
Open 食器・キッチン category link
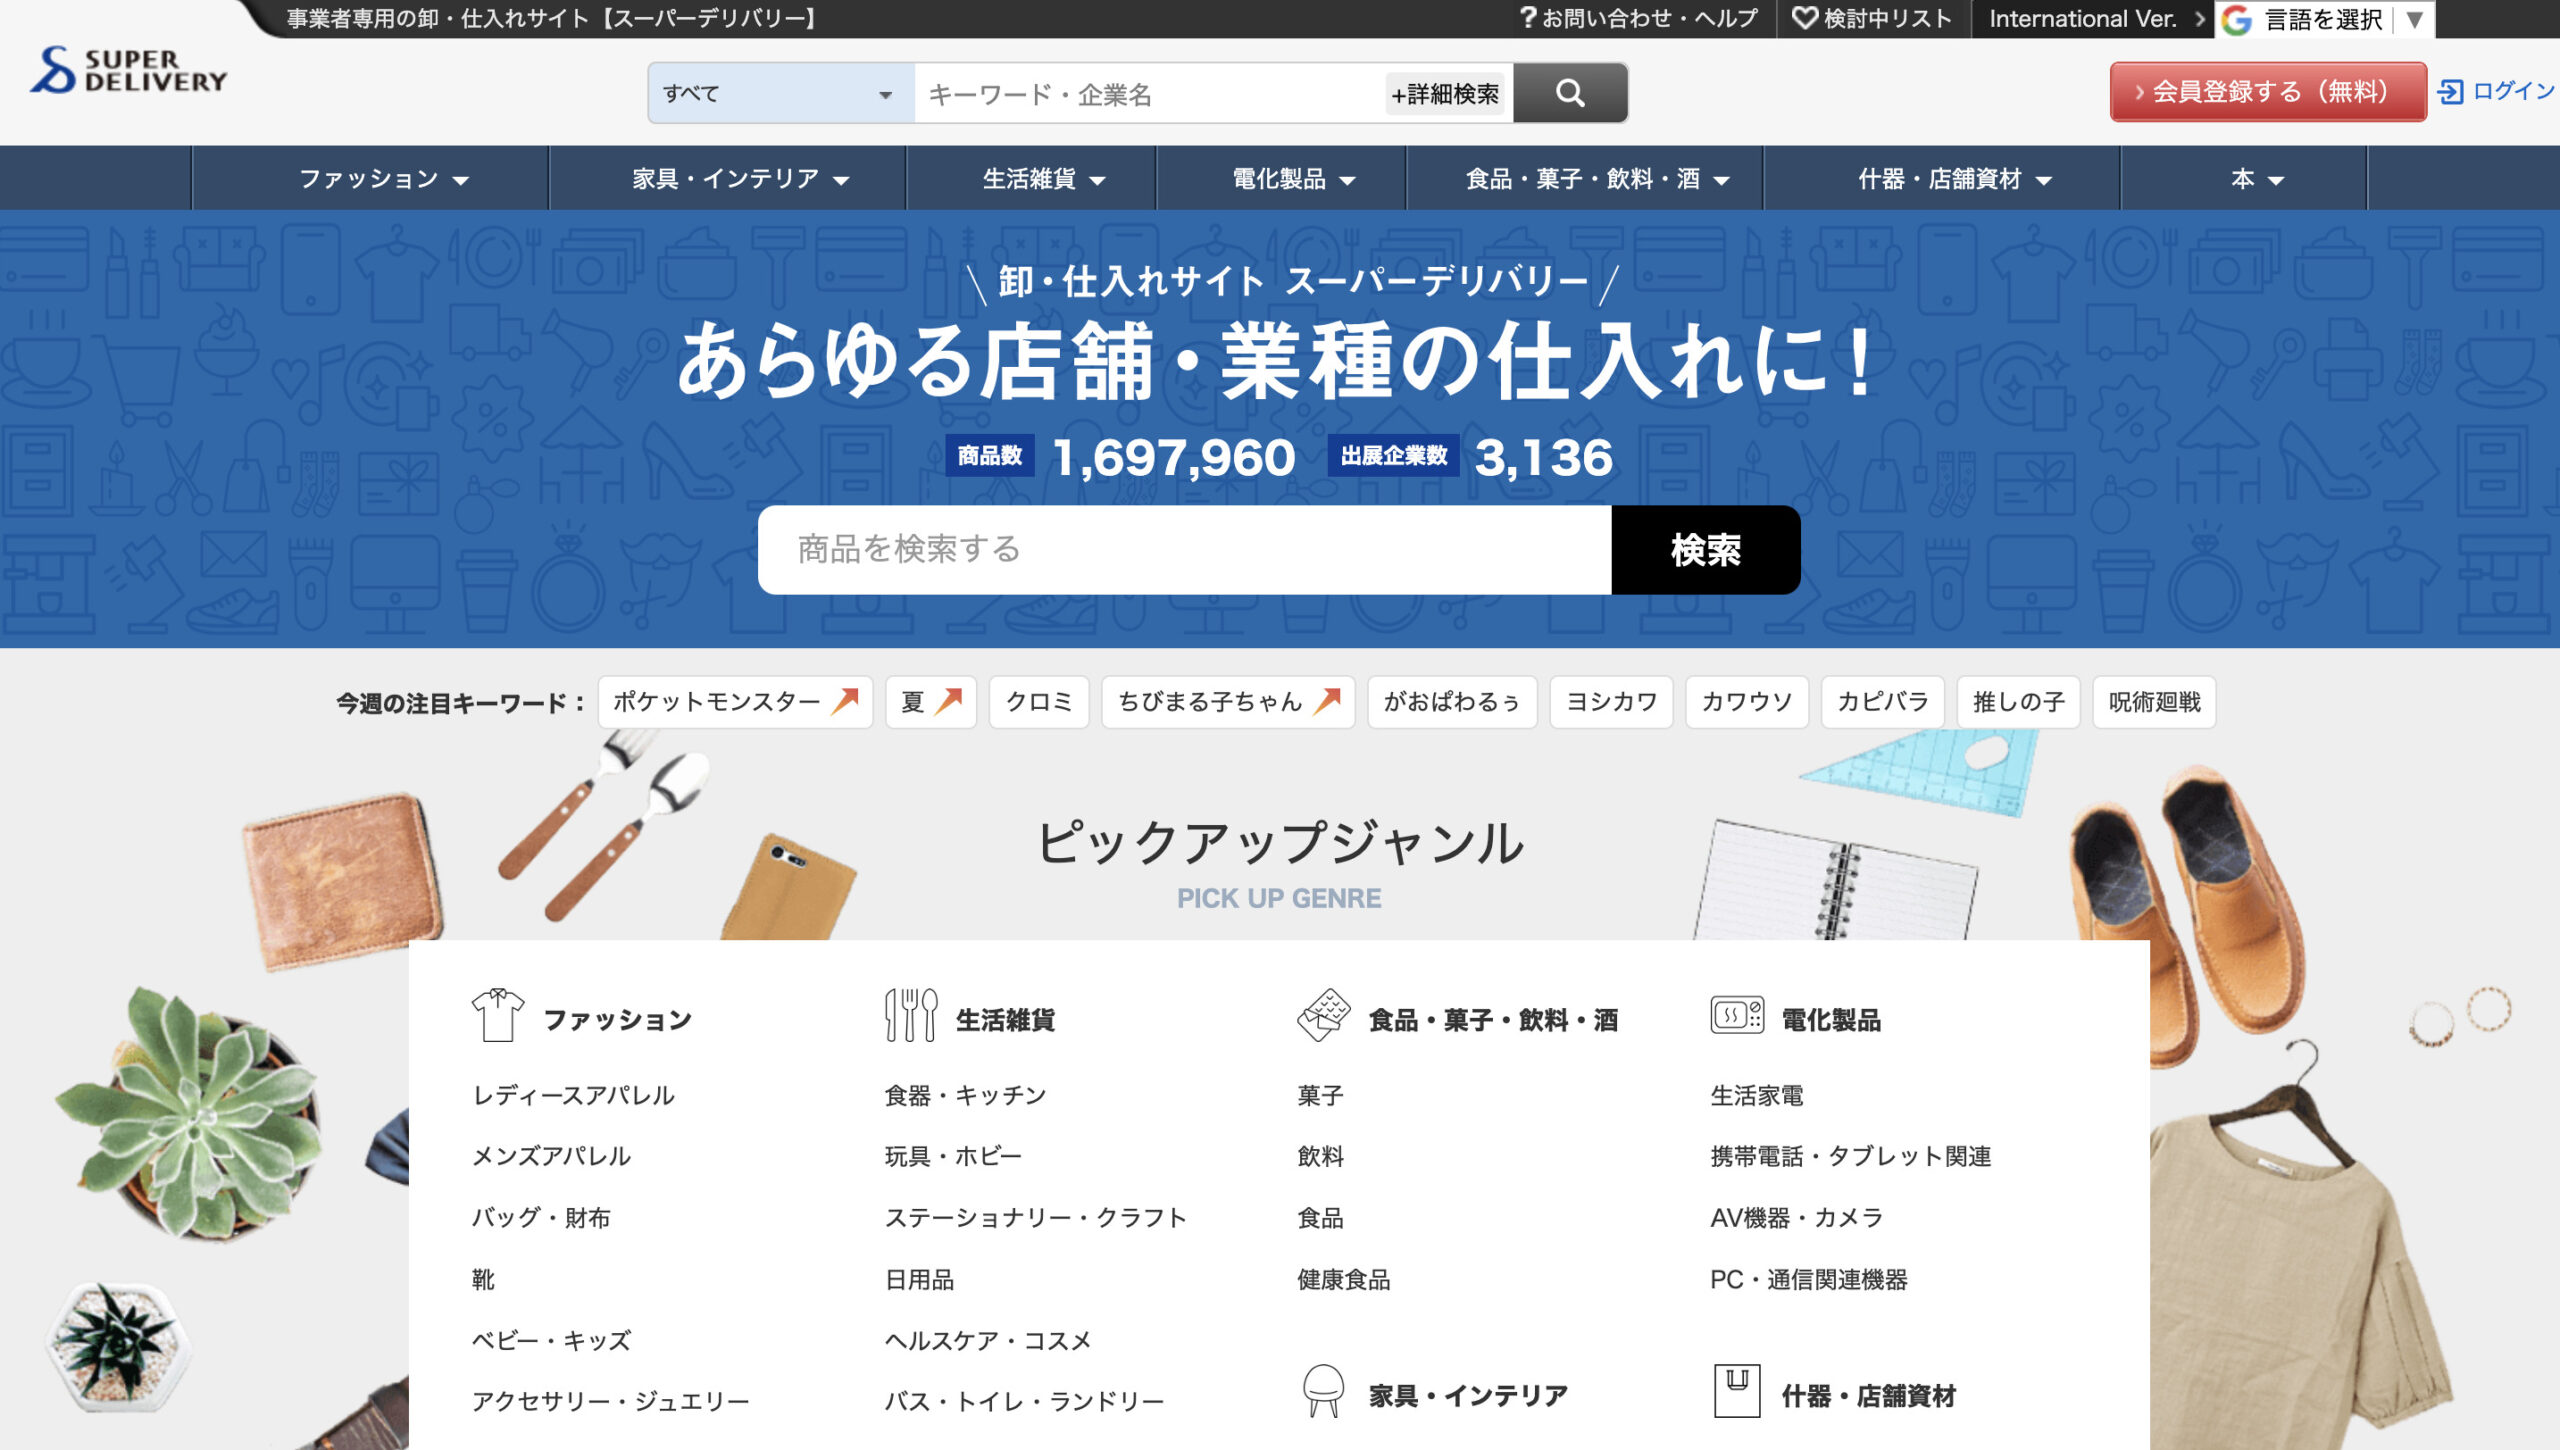[x=965, y=1095]
